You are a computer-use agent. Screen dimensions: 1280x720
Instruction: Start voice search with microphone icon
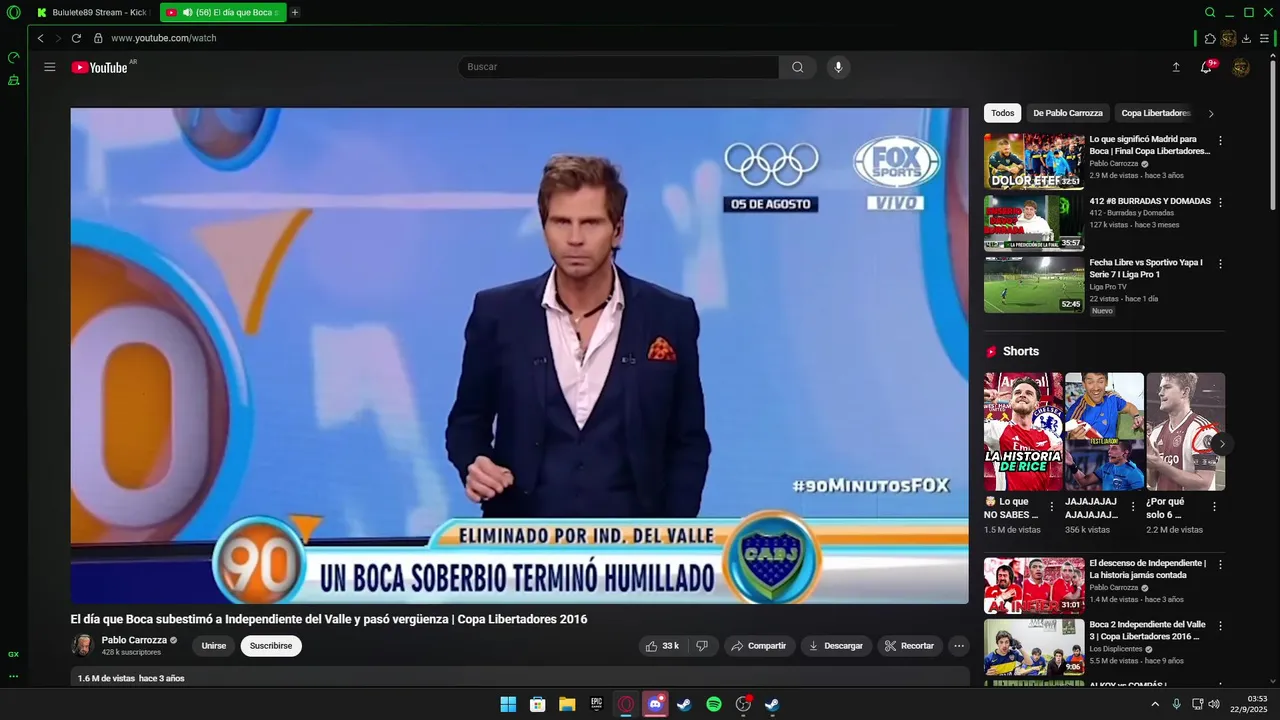tap(838, 67)
